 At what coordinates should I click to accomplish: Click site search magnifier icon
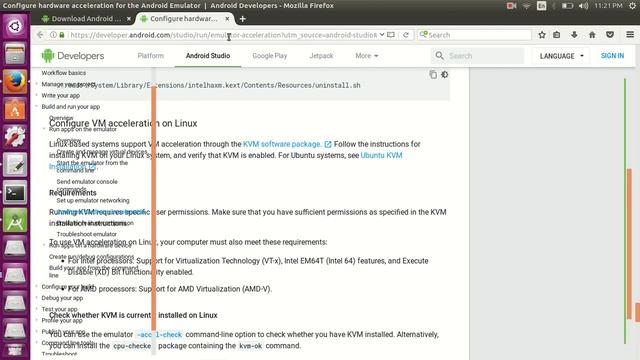tap(439, 56)
